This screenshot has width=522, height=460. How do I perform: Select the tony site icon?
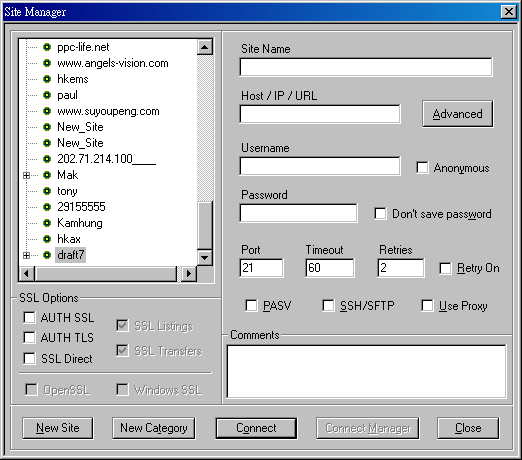[47, 191]
